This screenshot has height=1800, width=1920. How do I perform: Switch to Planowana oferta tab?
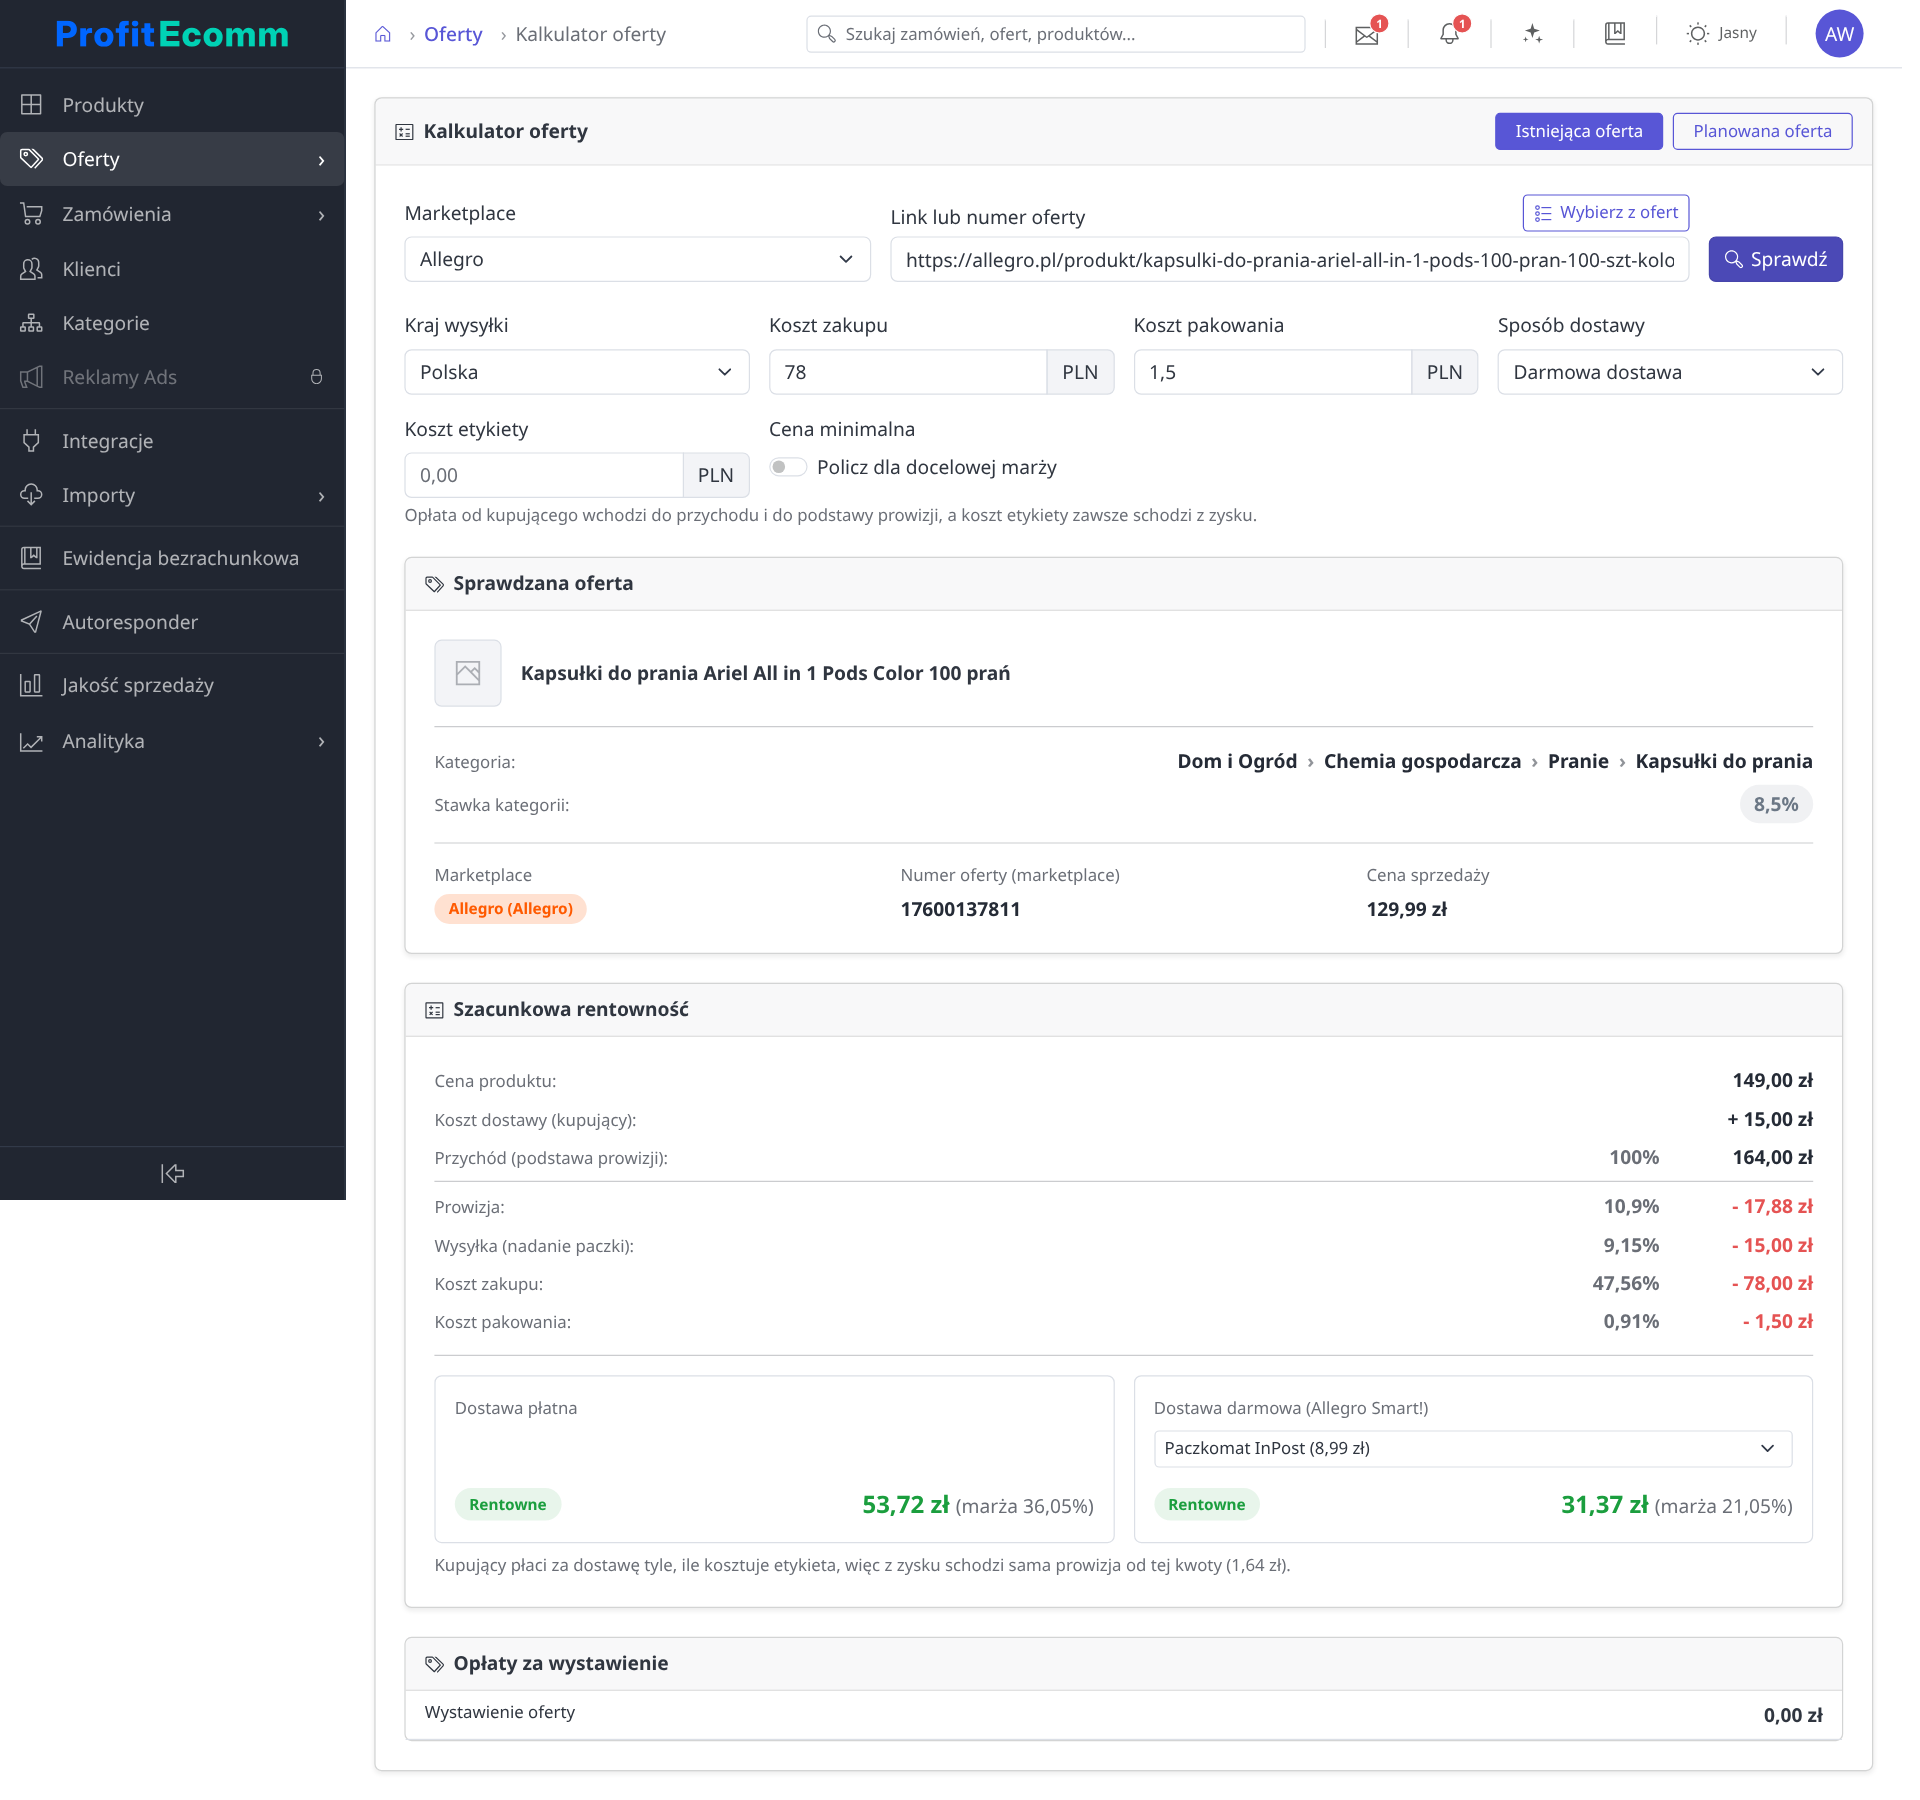point(1762,131)
